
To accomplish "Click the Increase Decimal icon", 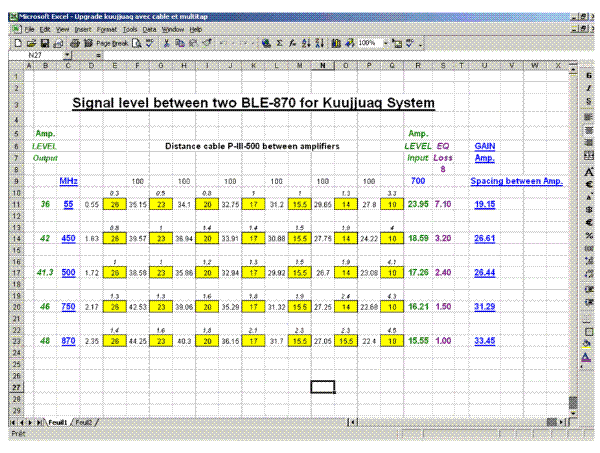I will (x=589, y=261).
